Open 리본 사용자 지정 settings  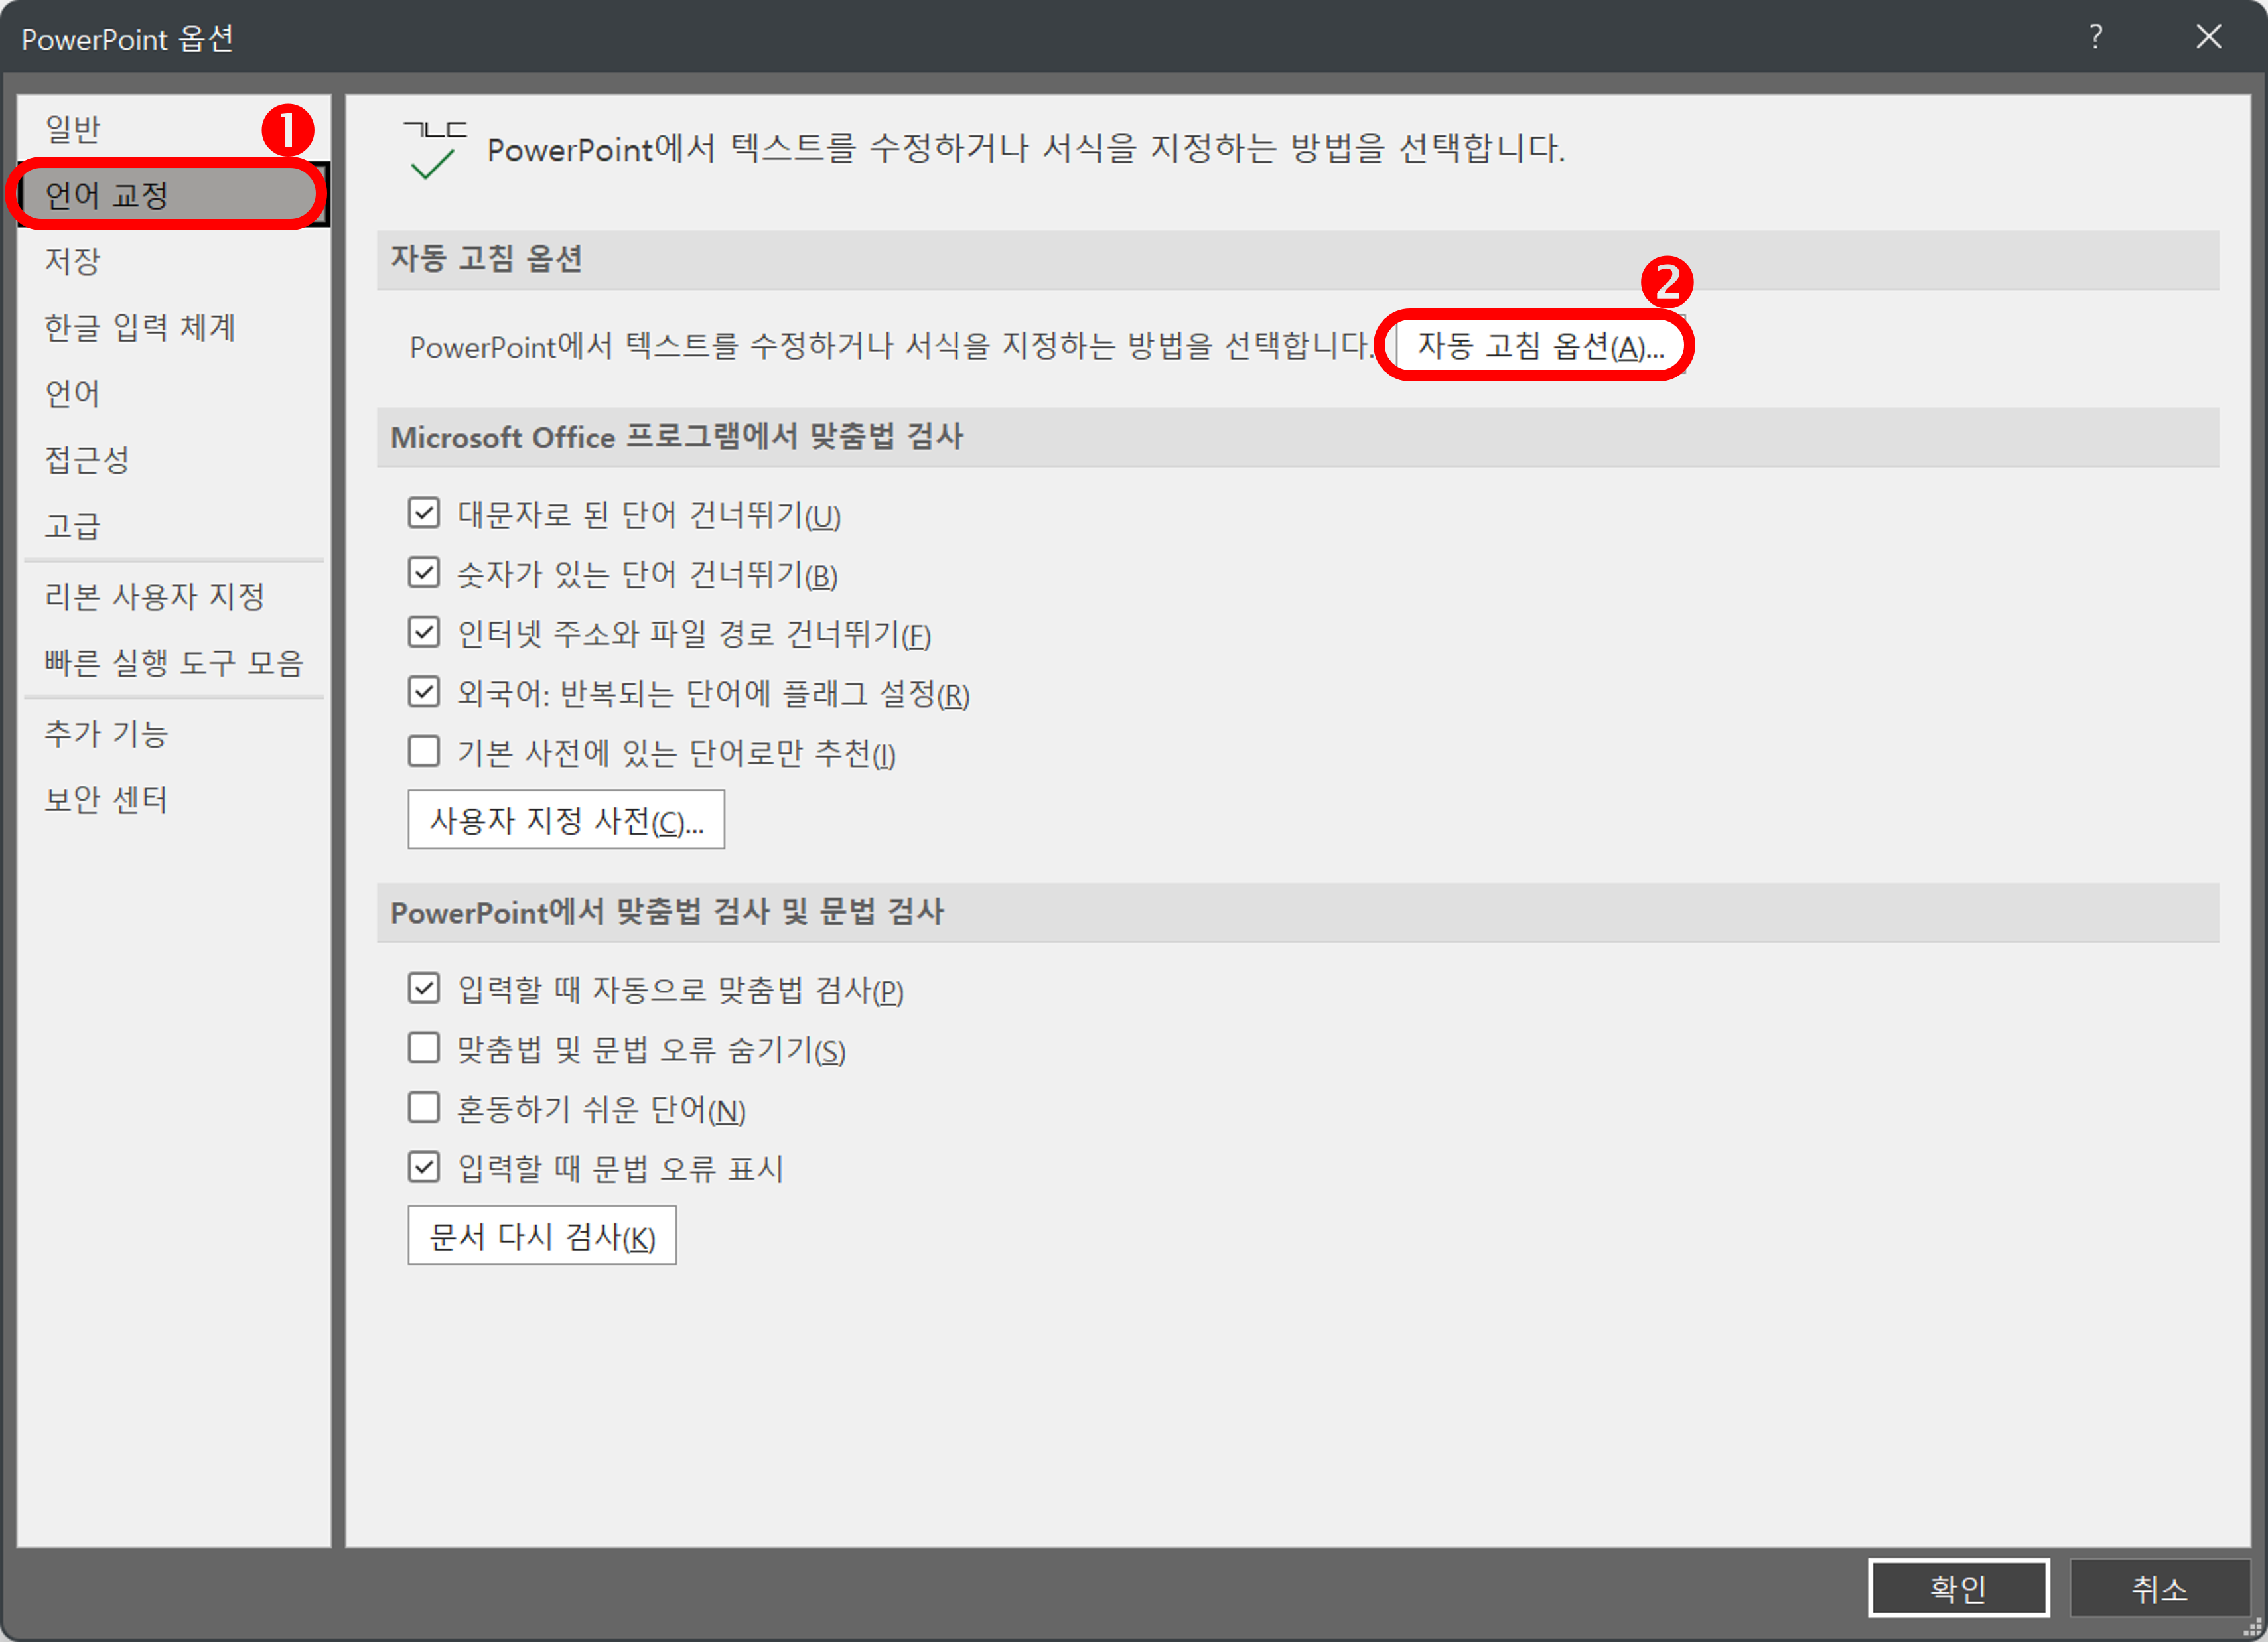point(155,596)
